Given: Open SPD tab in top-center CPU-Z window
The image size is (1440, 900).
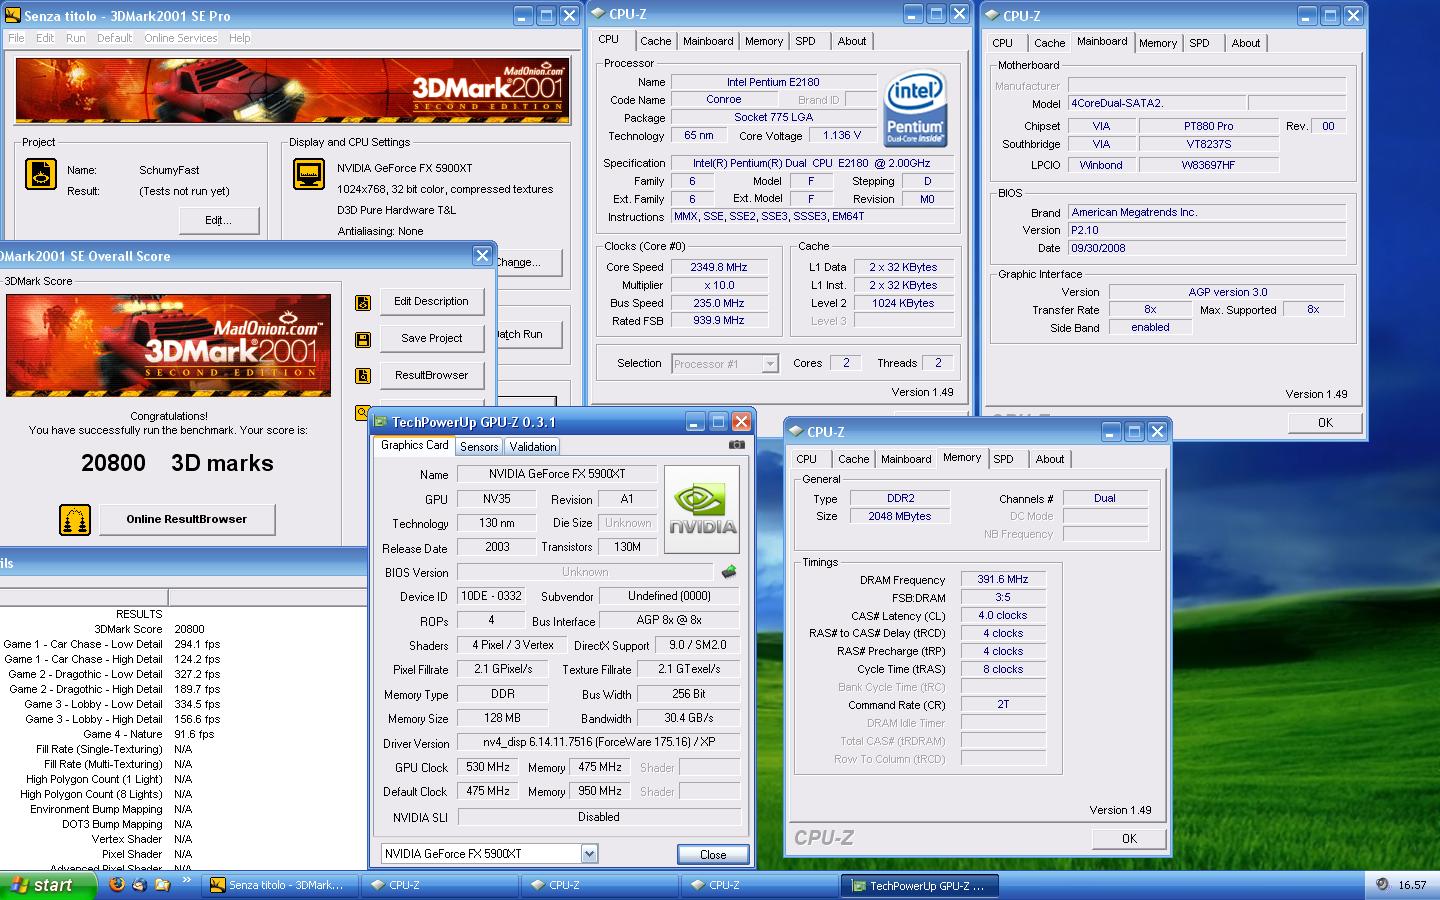Looking at the screenshot, I should pyautogui.click(x=806, y=41).
